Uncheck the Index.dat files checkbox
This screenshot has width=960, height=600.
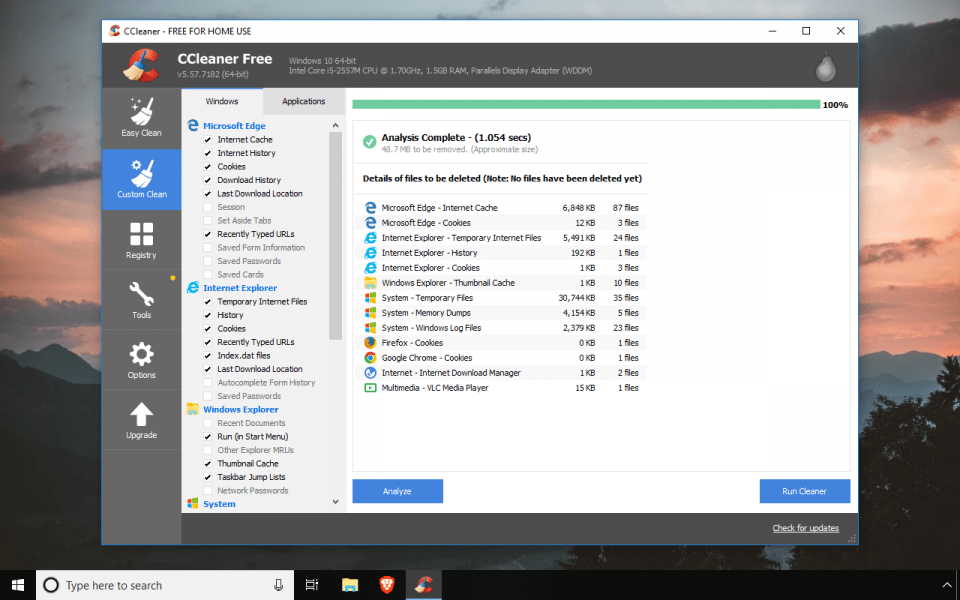[x=208, y=355]
